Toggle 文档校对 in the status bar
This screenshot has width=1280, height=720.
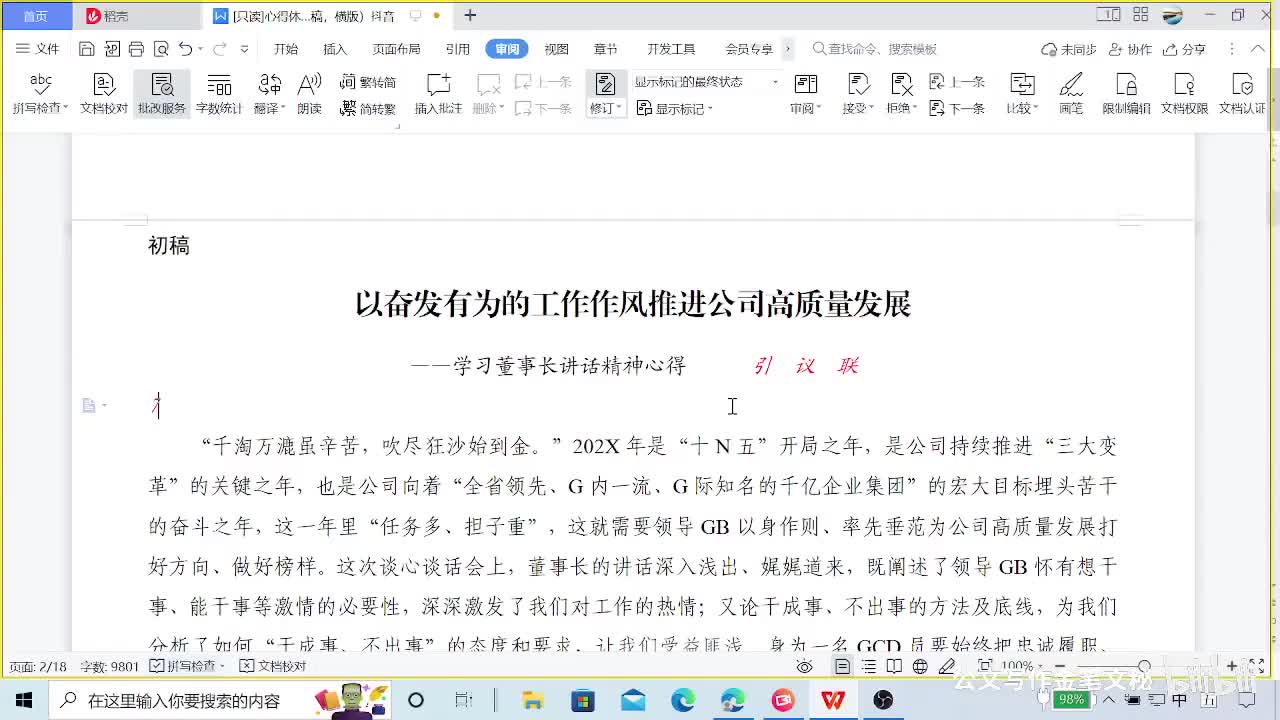(x=274, y=666)
